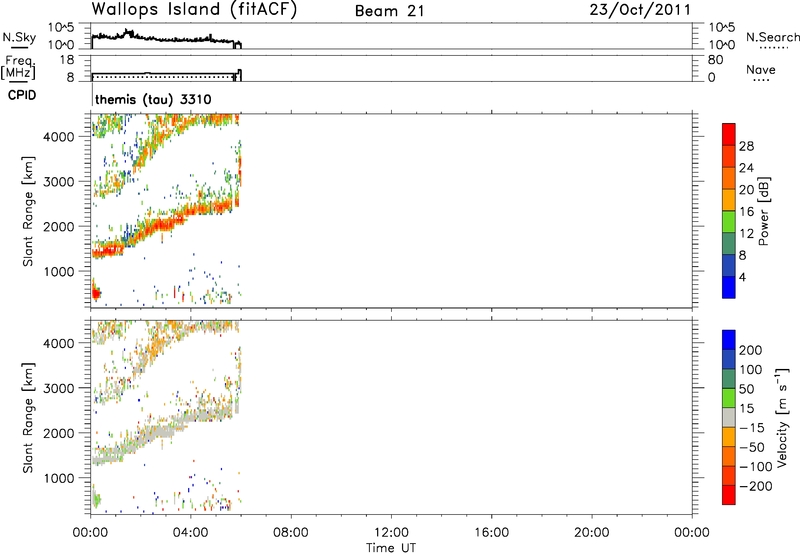Click the 'CPID' label
The height and width of the screenshot is (554, 800).
point(22,95)
